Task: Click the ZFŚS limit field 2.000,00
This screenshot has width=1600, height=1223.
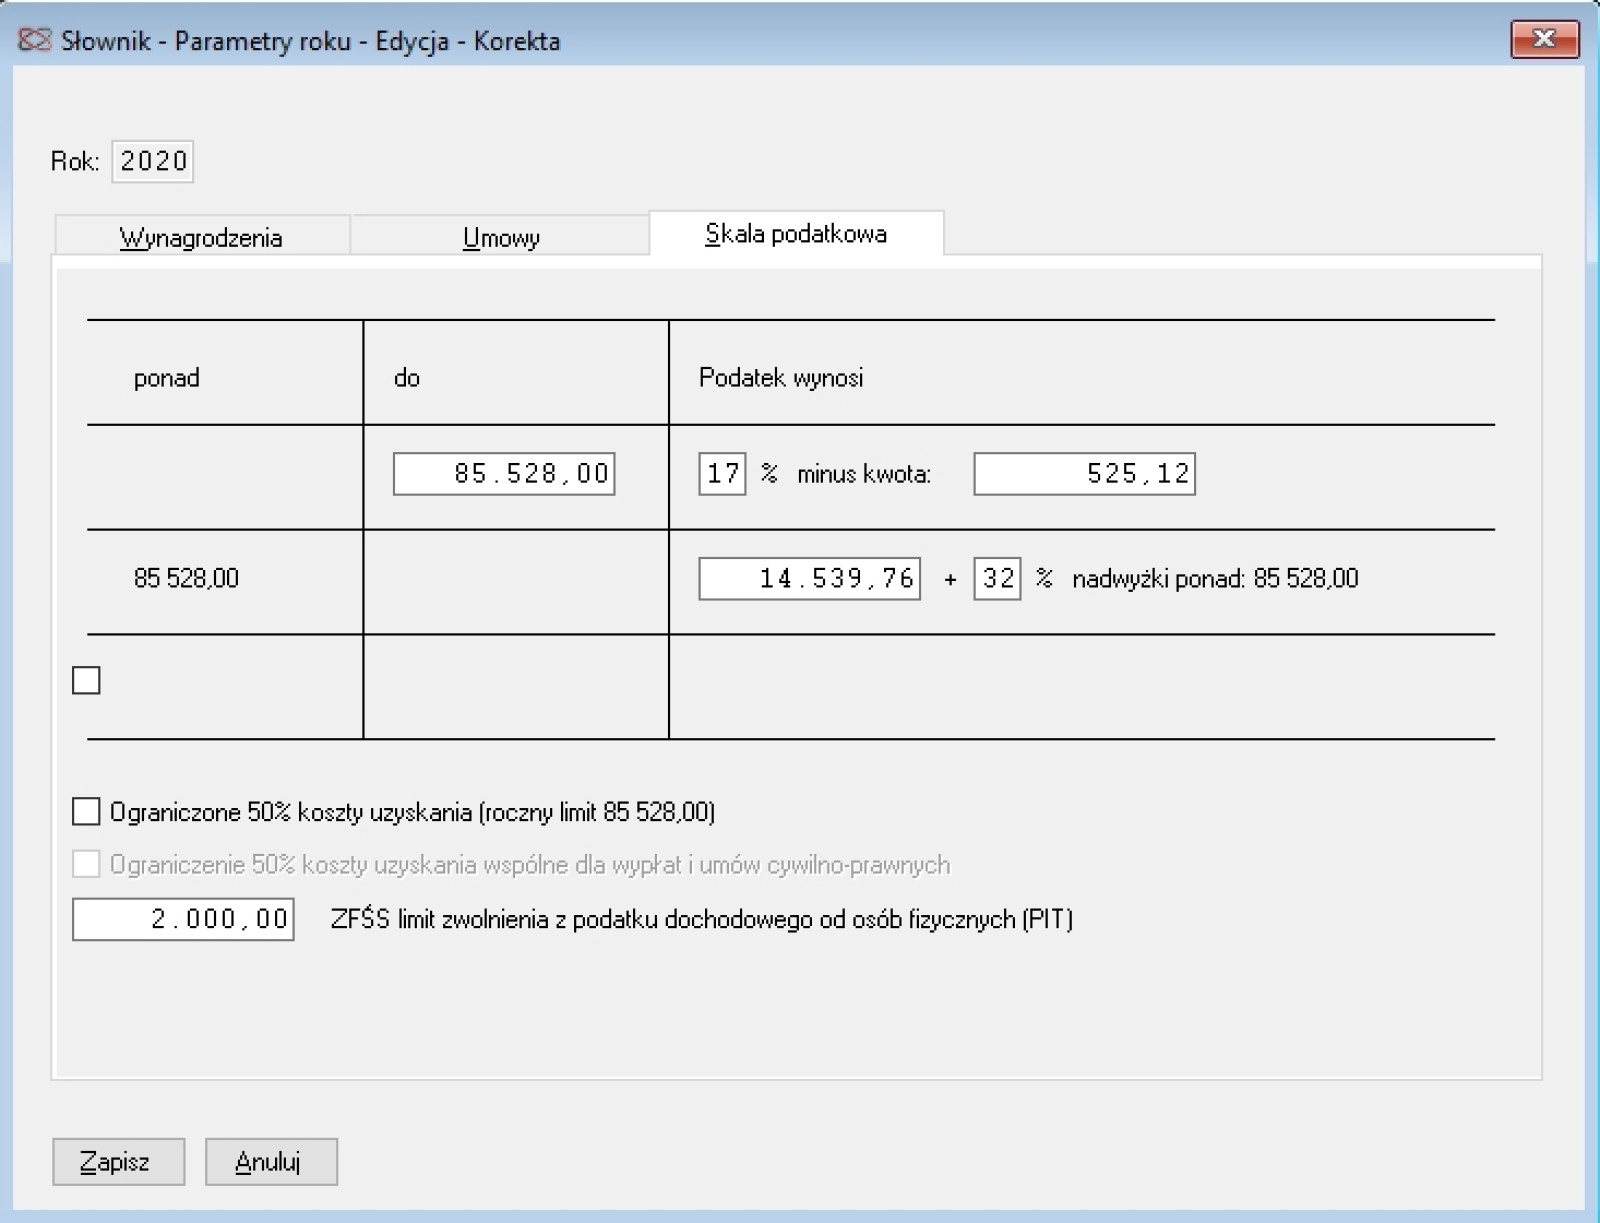Action: (x=183, y=919)
